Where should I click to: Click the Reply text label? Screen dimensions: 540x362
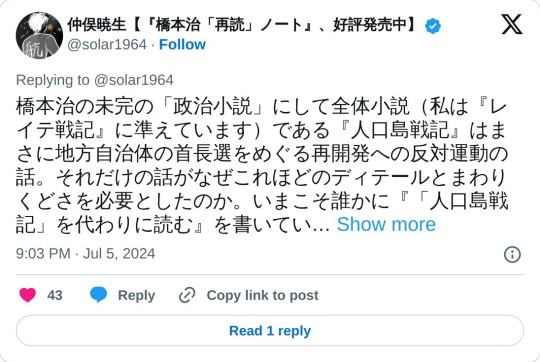[136, 296]
